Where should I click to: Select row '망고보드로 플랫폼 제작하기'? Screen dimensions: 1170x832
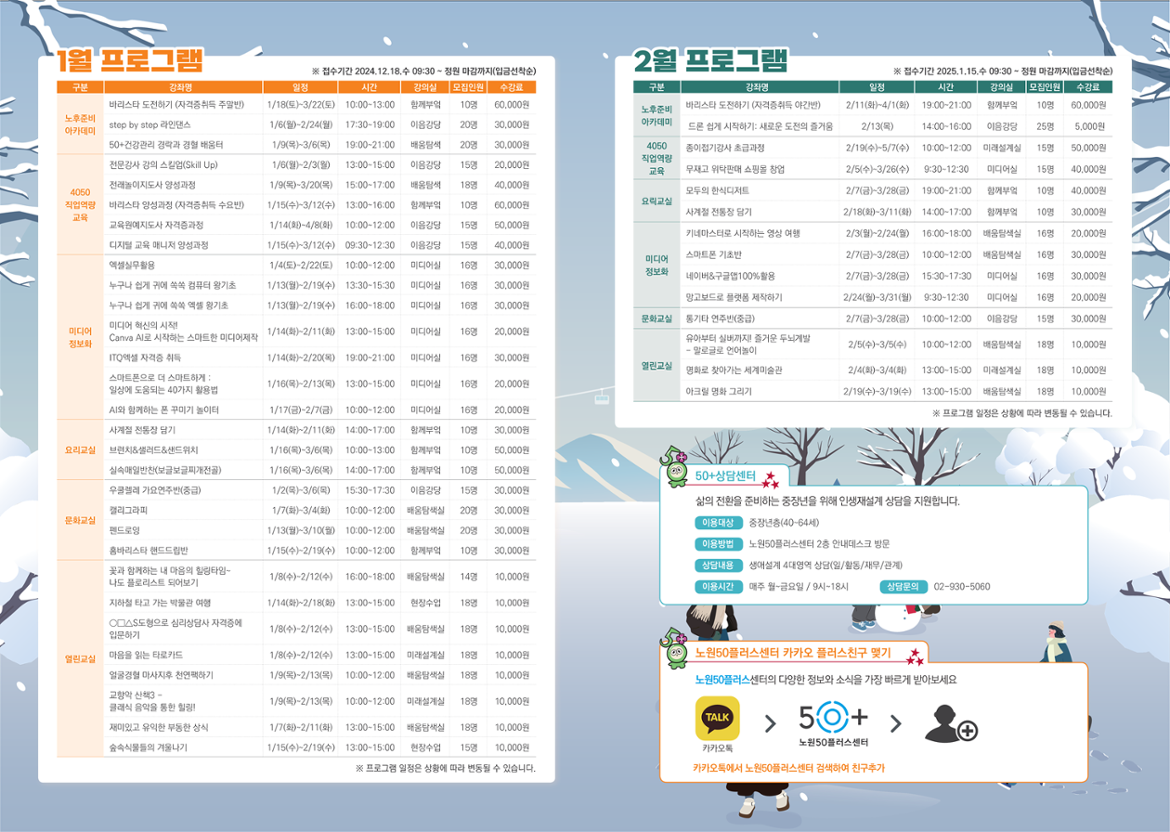click(896, 298)
